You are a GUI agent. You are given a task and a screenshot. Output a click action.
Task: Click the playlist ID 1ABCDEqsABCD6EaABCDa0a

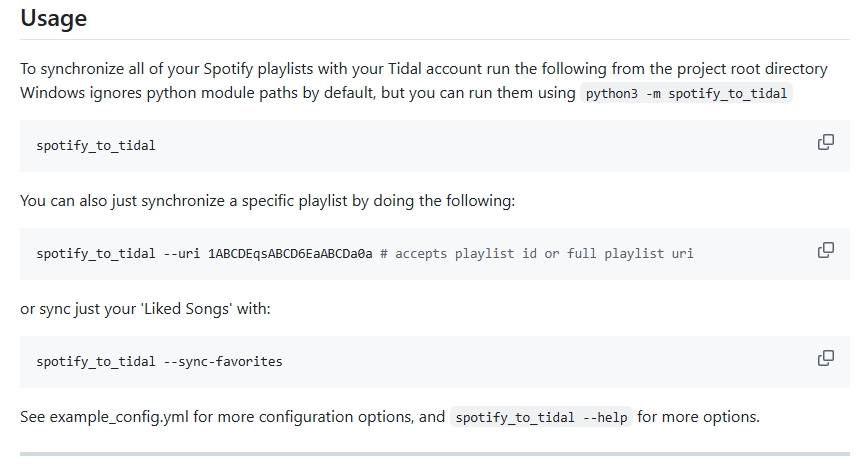tap(290, 254)
